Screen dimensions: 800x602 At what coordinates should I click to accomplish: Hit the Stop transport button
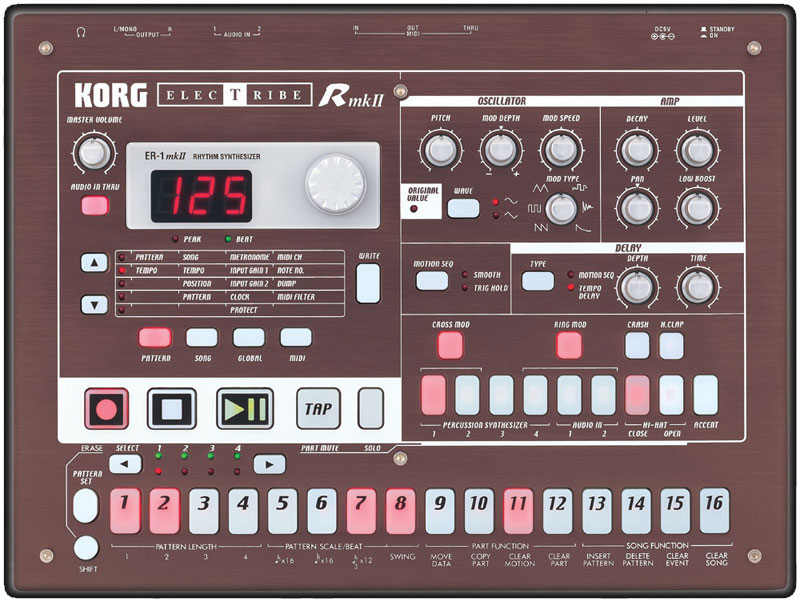point(172,409)
